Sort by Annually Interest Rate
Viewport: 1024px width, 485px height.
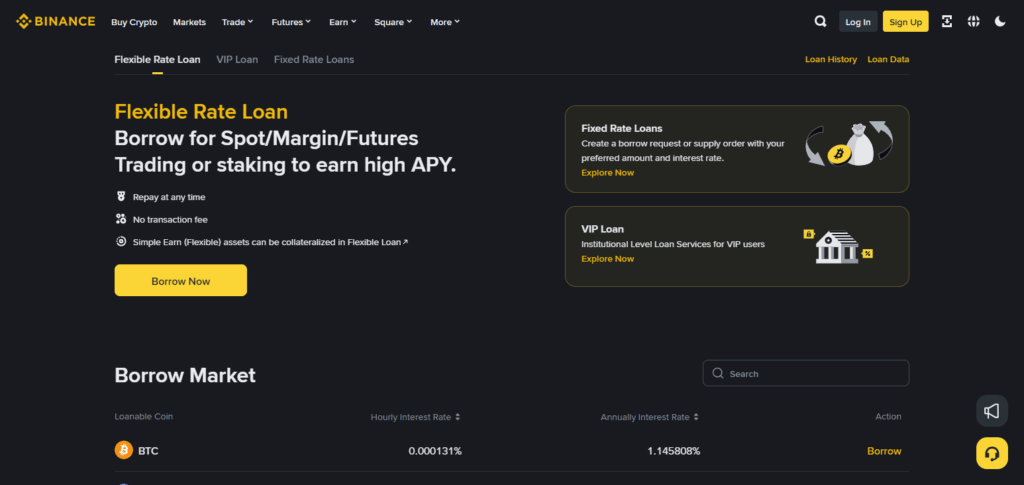[x=650, y=416]
